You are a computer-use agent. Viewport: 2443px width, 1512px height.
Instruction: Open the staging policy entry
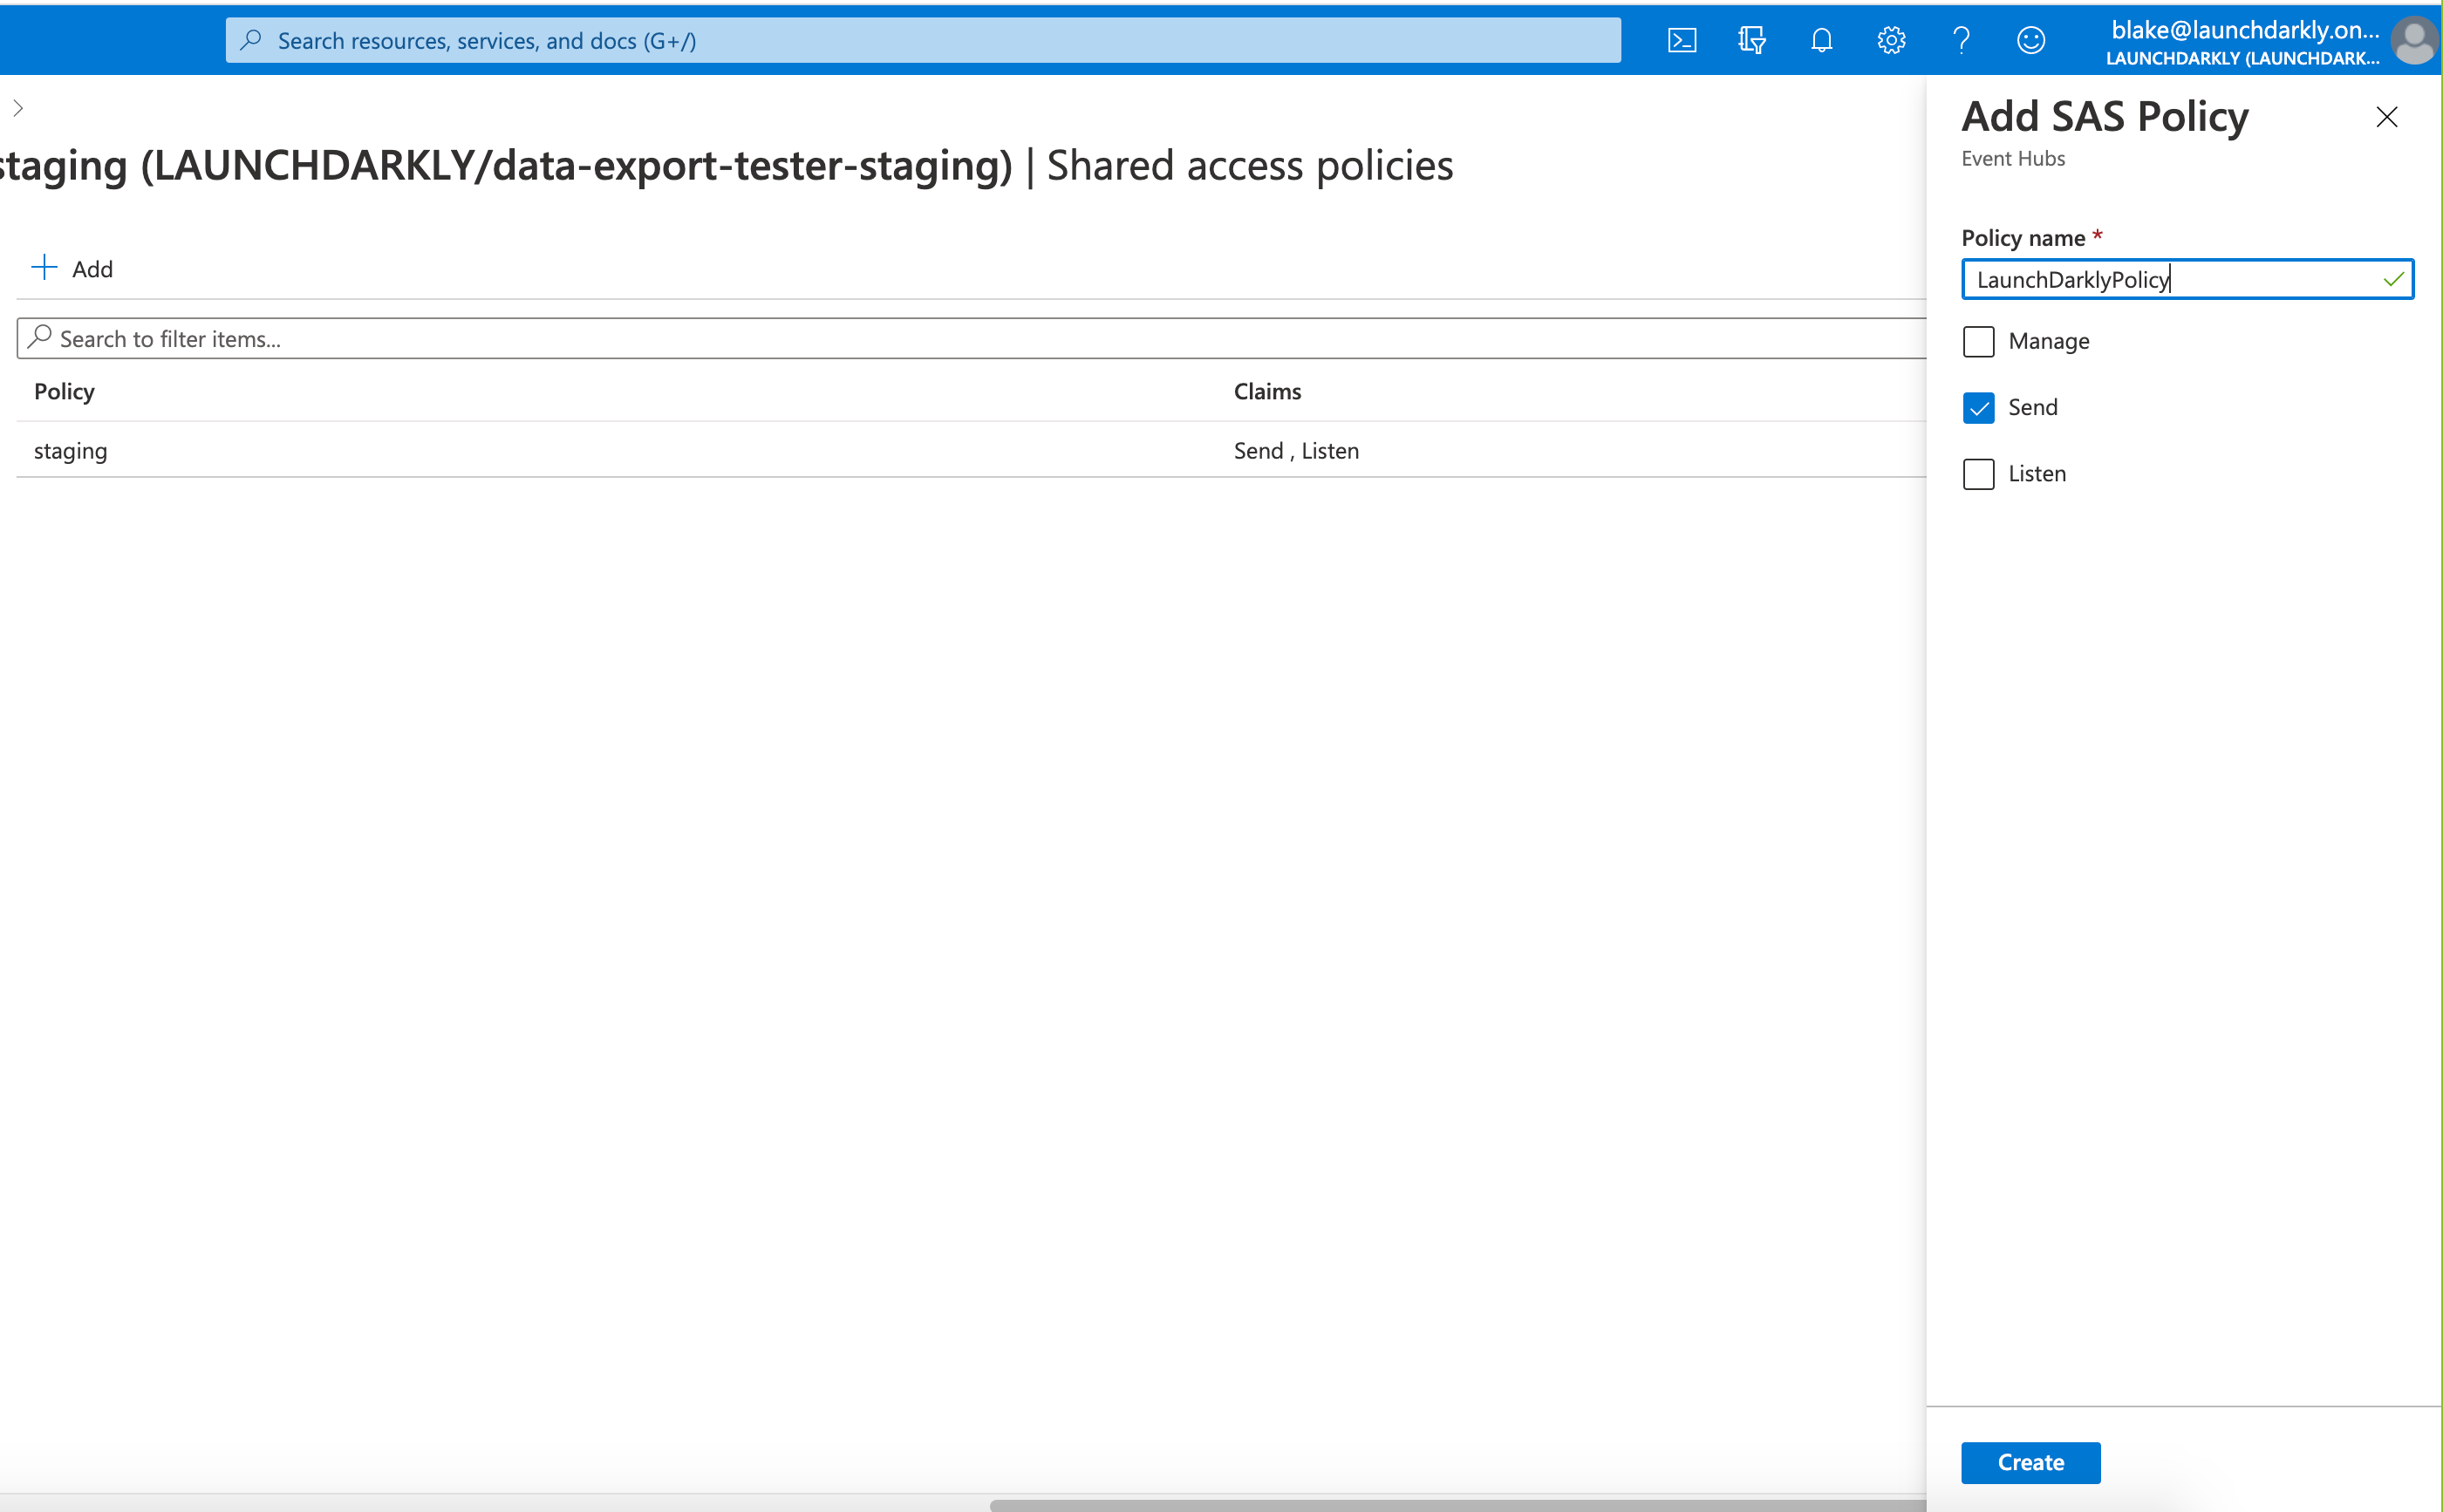coord(70,450)
